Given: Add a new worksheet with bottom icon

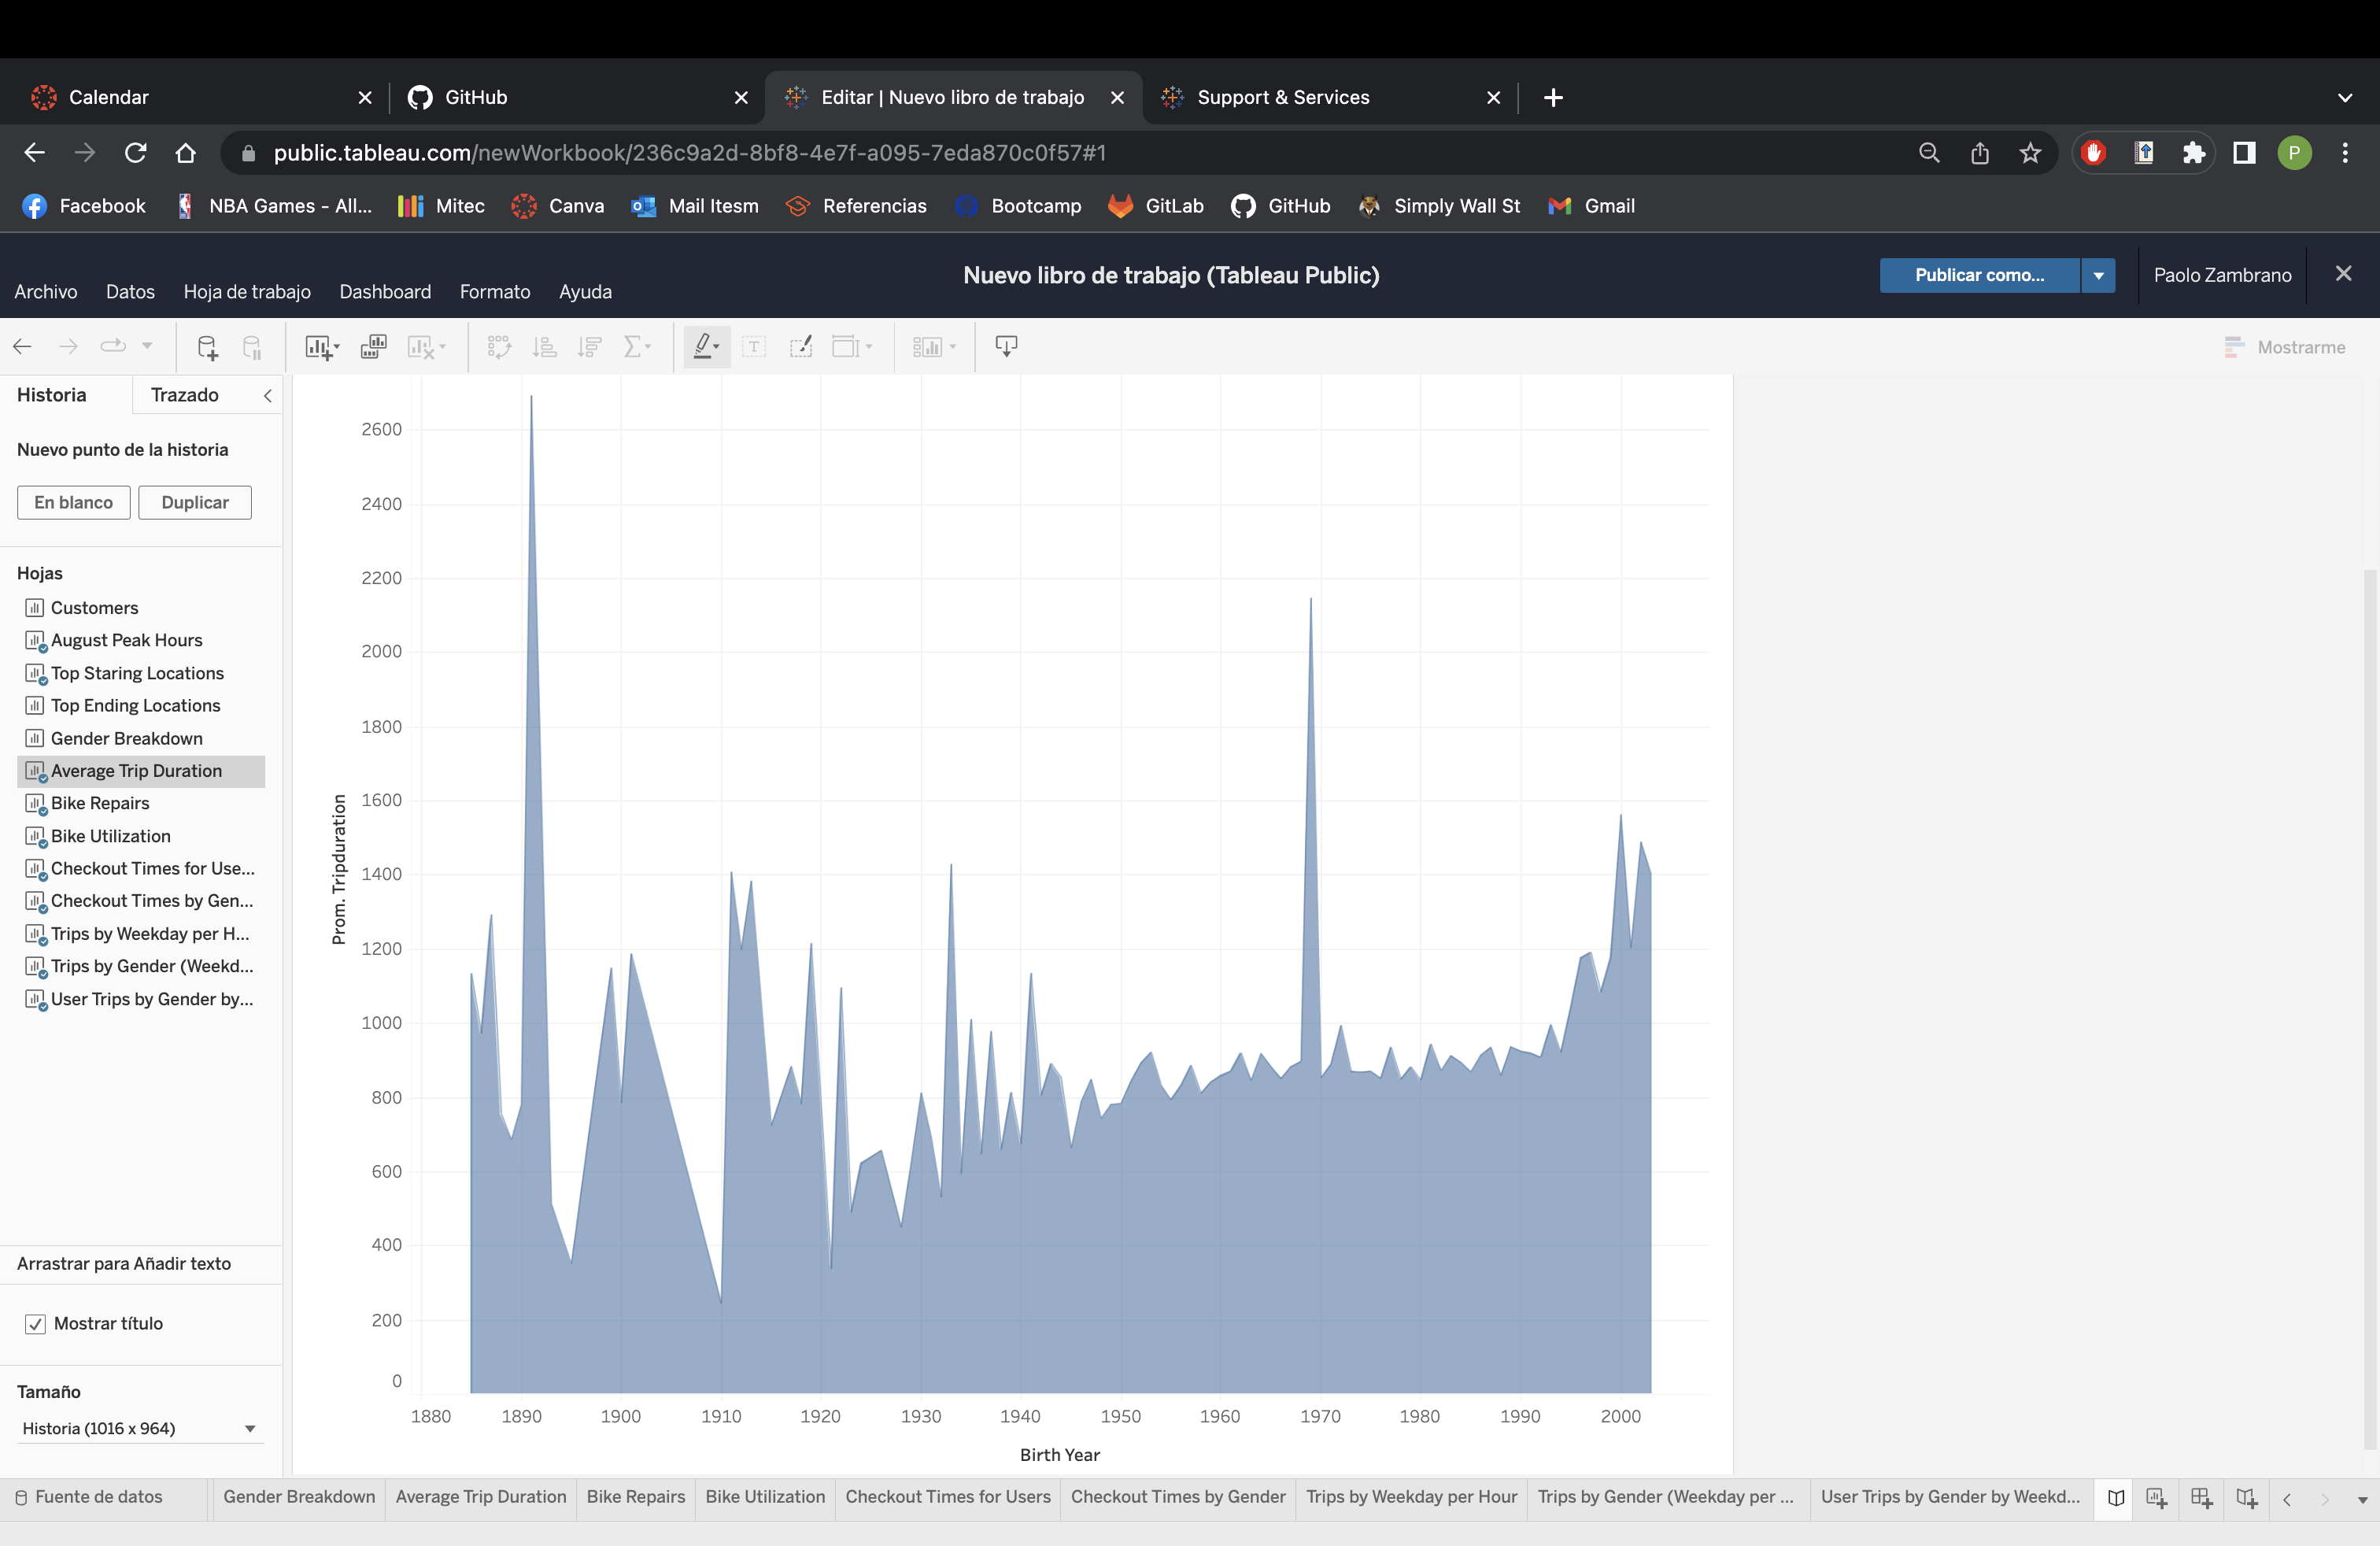Looking at the screenshot, I should (x=2156, y=1497).
